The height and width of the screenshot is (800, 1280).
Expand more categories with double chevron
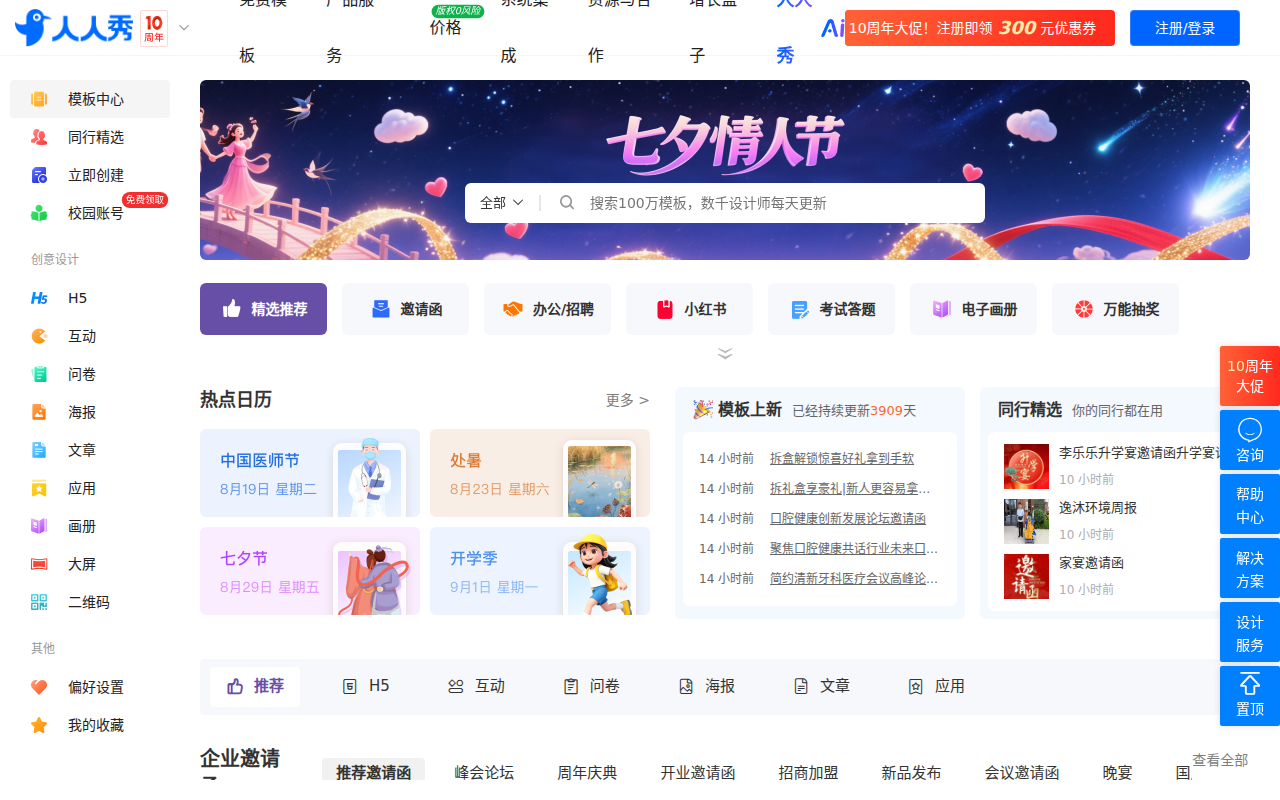(725, 353)
